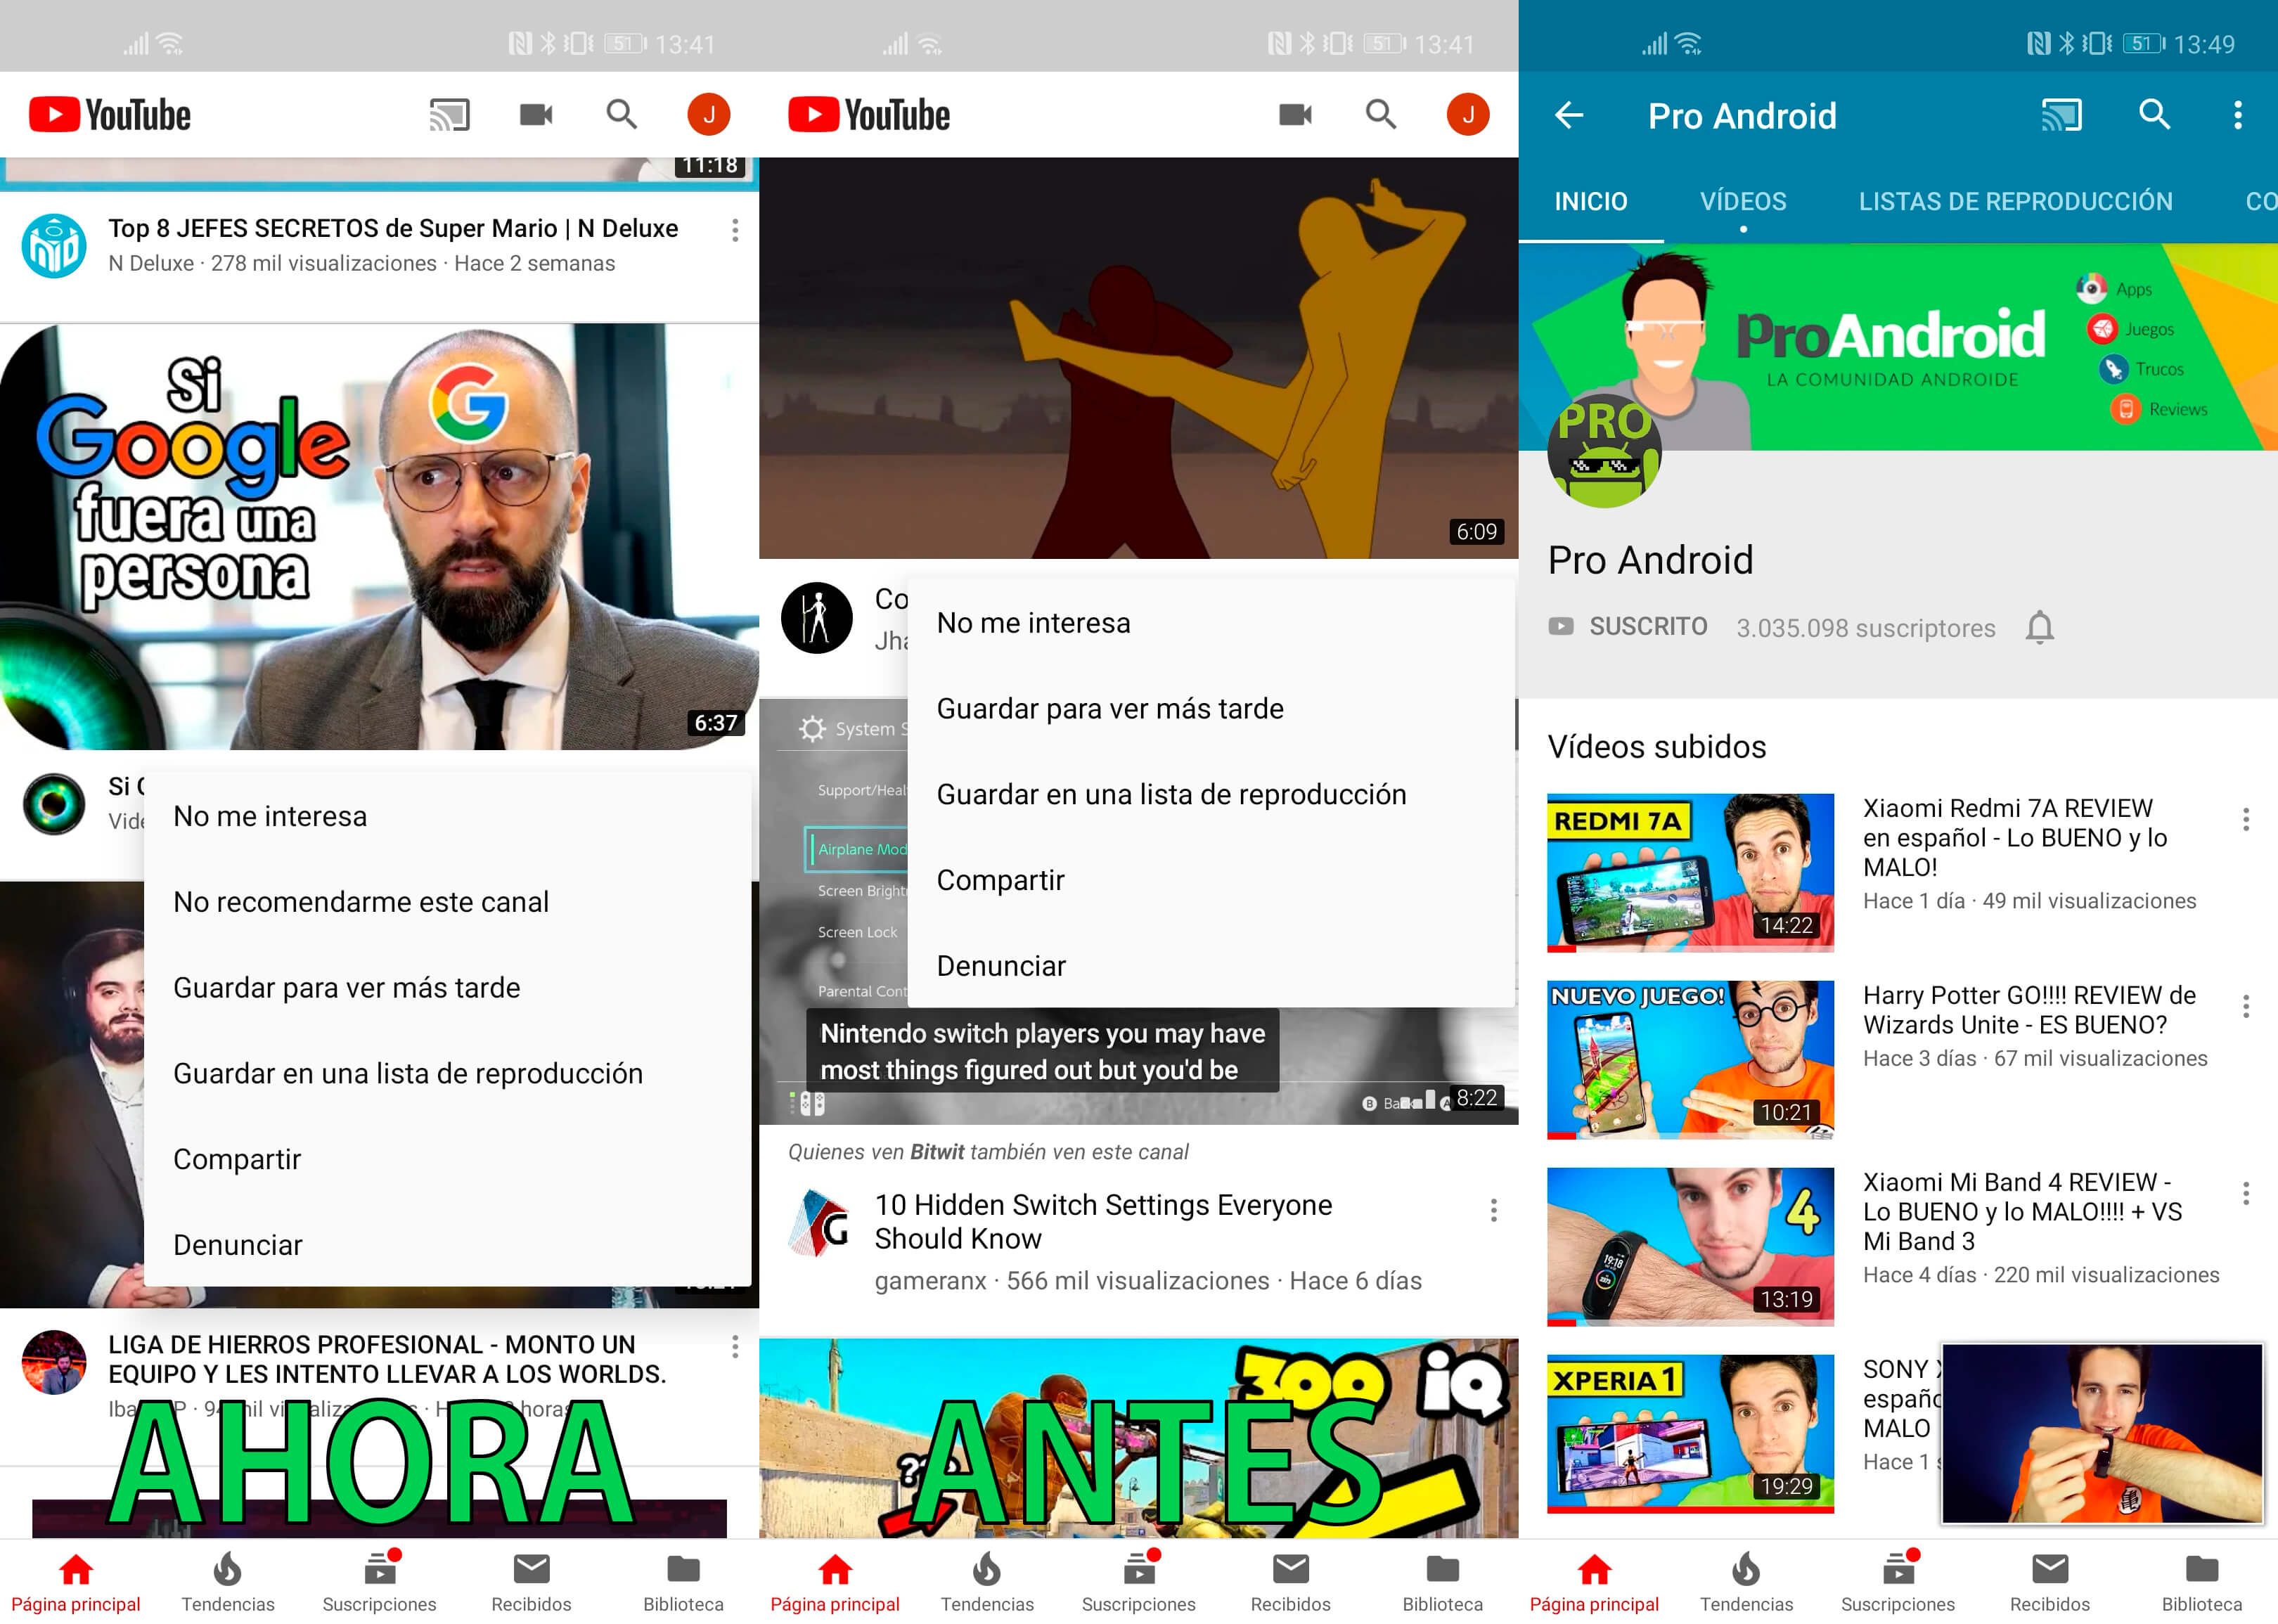The width and height of the screenshot is (2278, 1624).
Task: Select 'No me interesa' from the menu
Action: click(270, 815)
